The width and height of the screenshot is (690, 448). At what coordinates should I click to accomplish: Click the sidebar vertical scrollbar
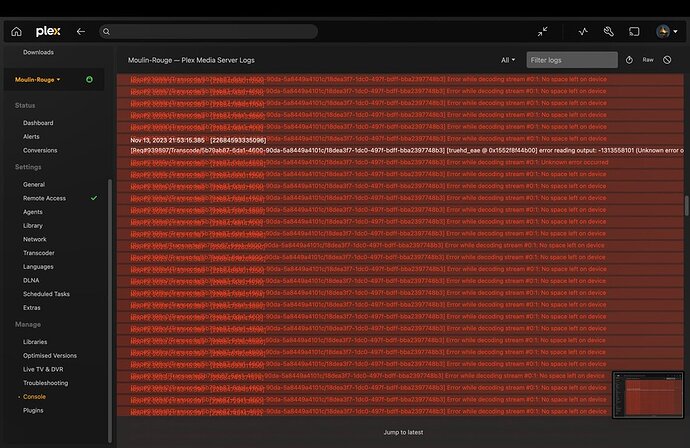coord(110,311)
